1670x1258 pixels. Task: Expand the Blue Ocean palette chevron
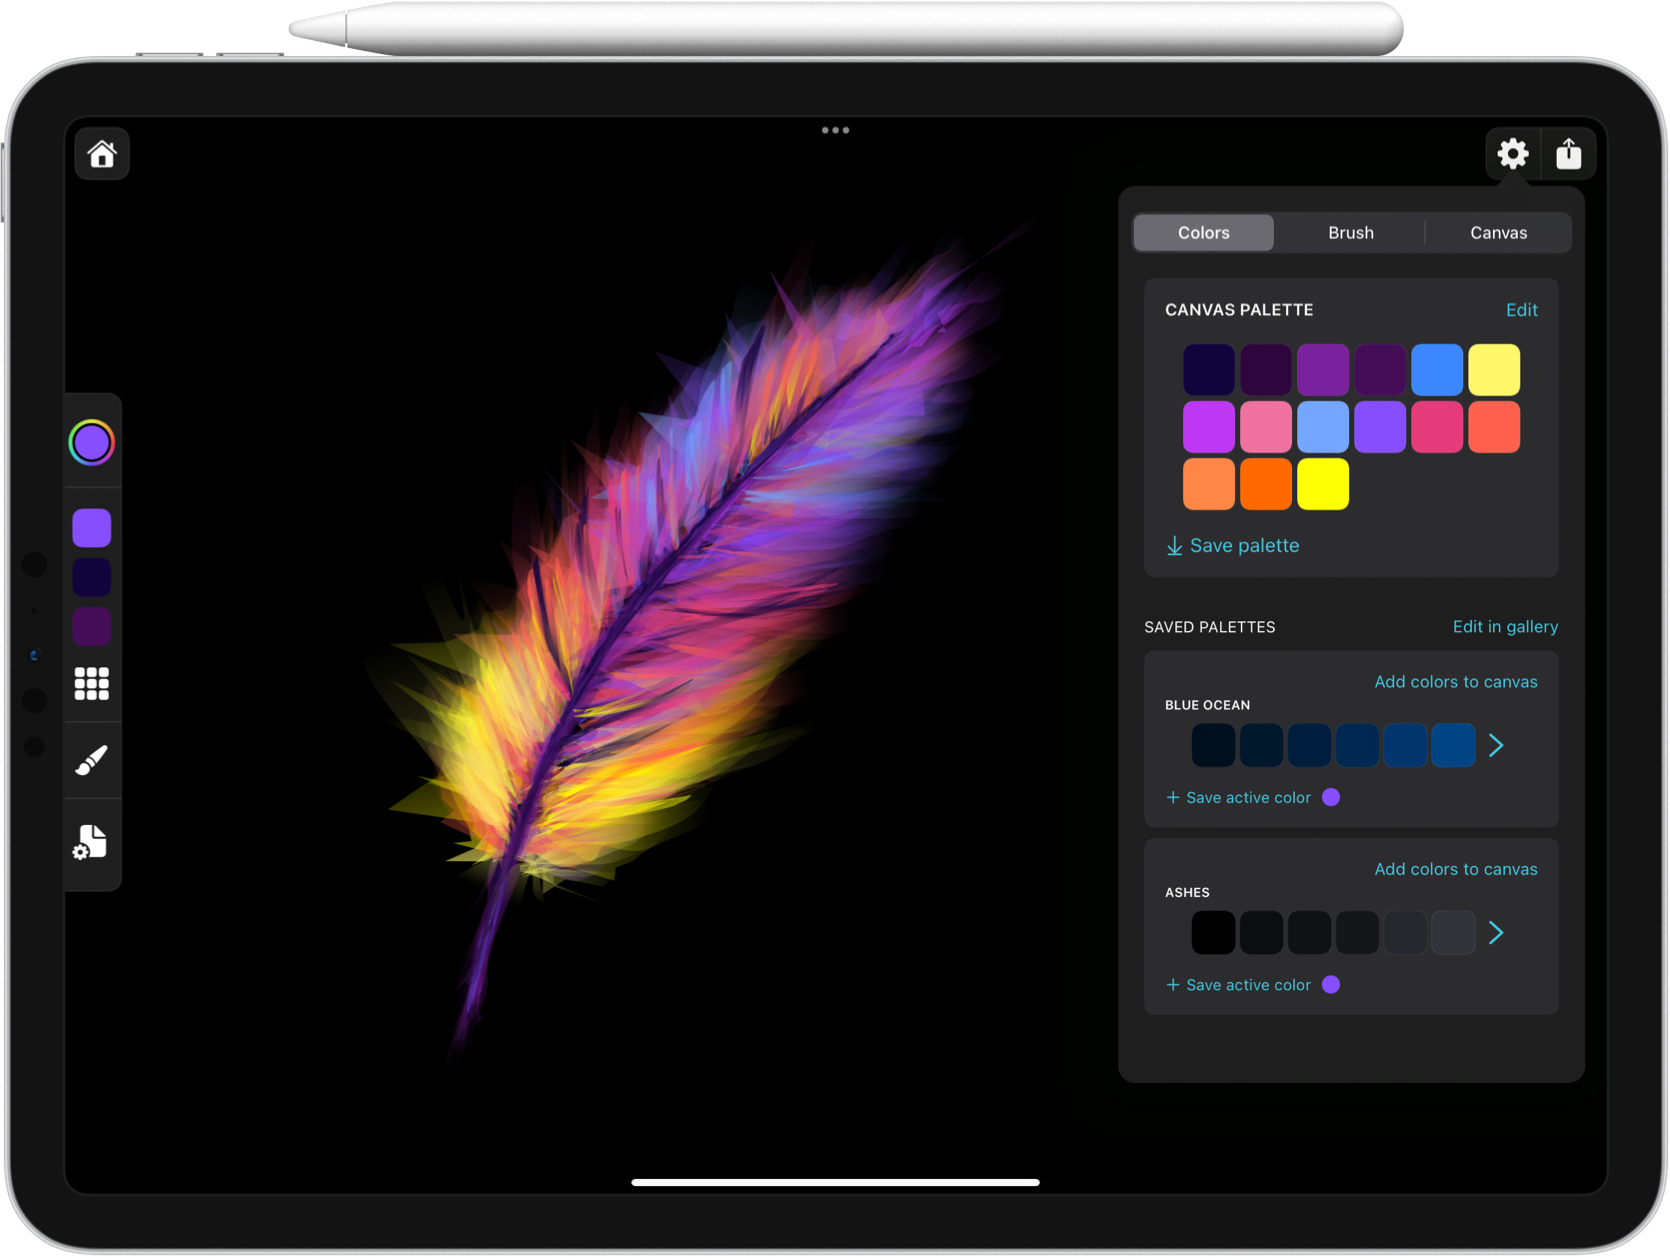tap(1496, 745)
